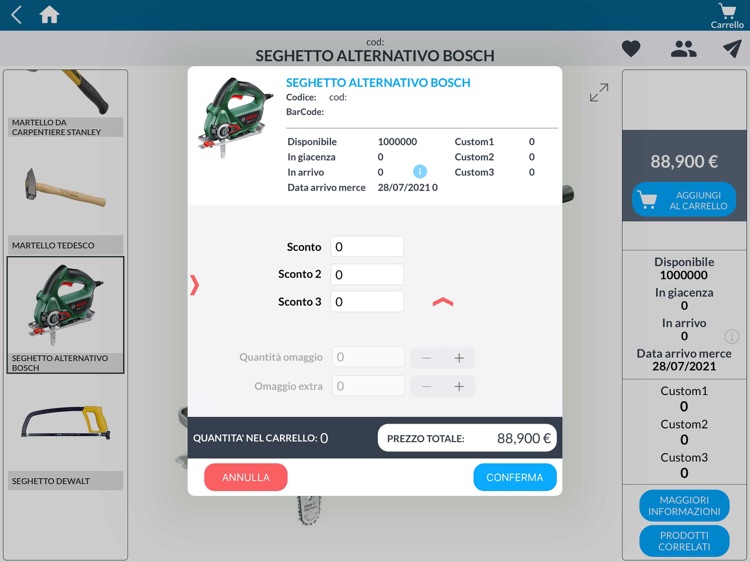Send product with paper plane icon
This screenshot has width=750, height=562.
732,48
